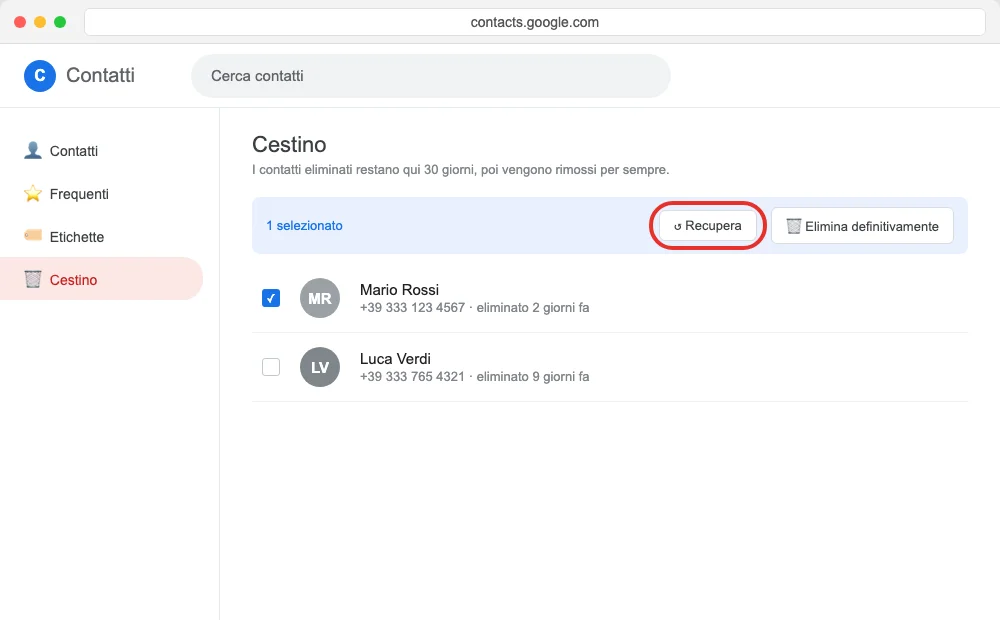Click the trash icon in Elimina definitivamente
This screenshot has height=620, width=1000.
tap(793, 226)
